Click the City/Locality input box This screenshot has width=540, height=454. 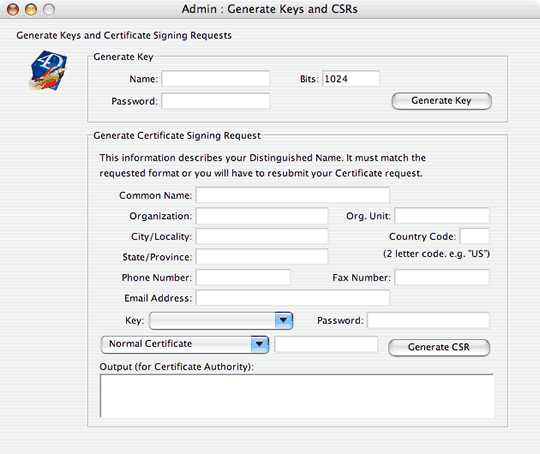click(x=262, y=237)
